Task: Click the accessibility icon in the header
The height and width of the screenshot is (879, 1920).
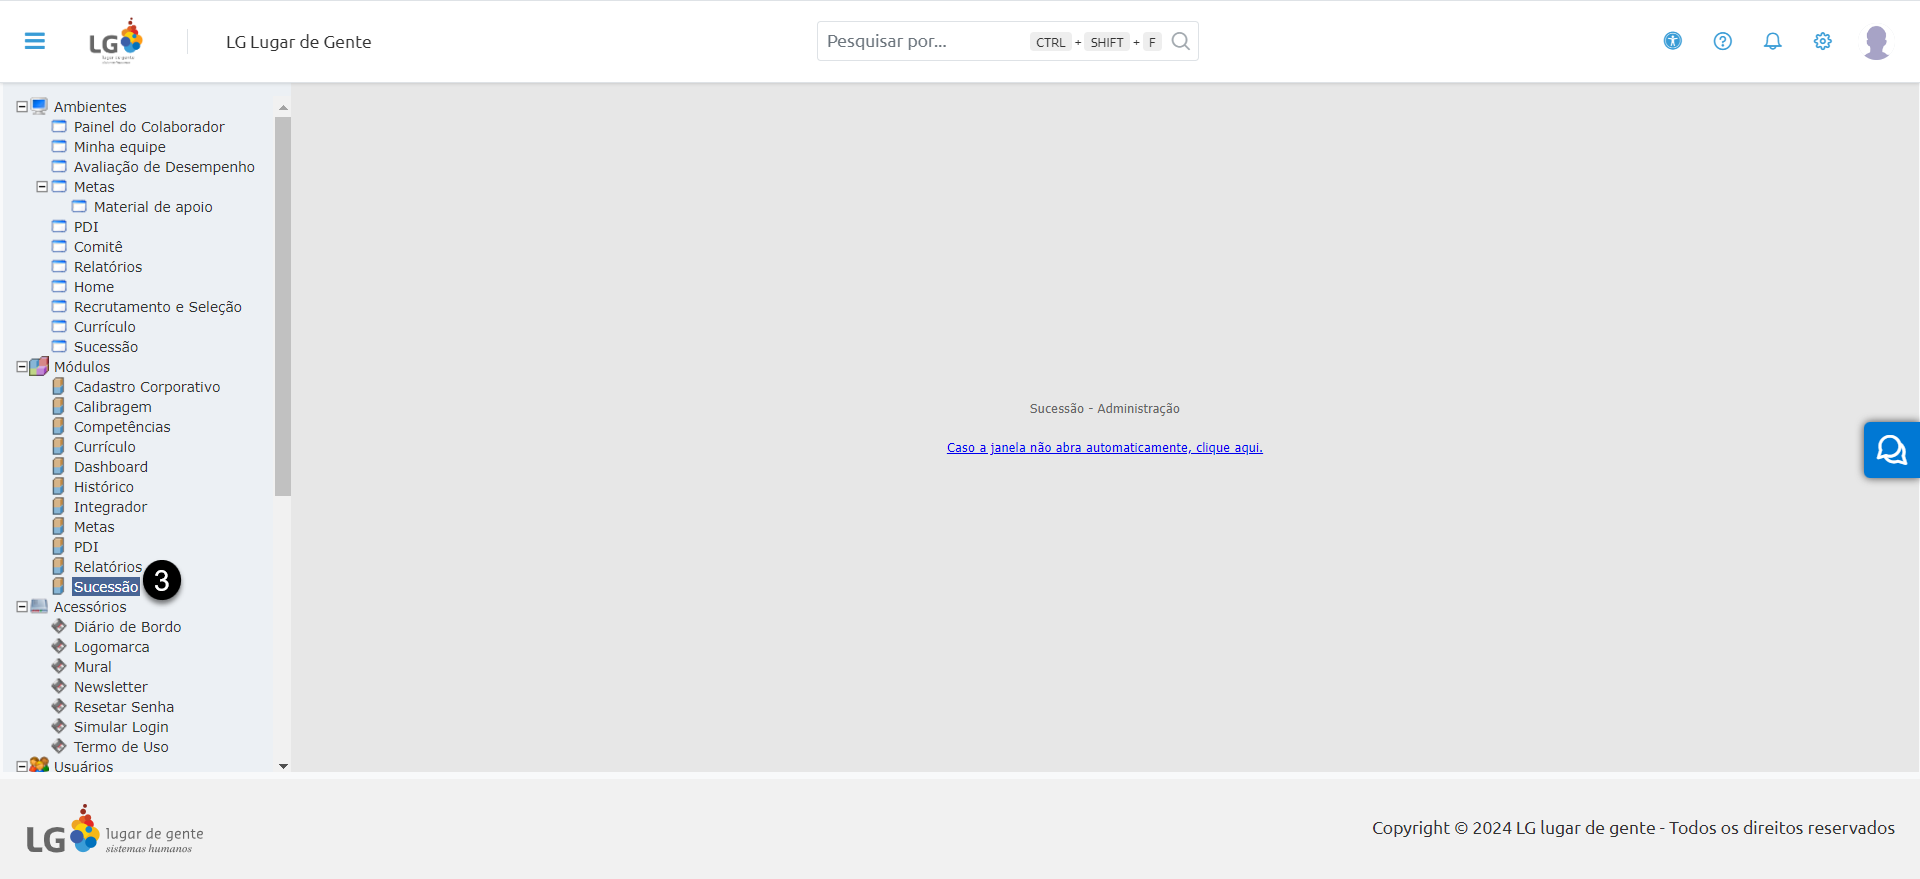Action: (x=1672, y=41)
